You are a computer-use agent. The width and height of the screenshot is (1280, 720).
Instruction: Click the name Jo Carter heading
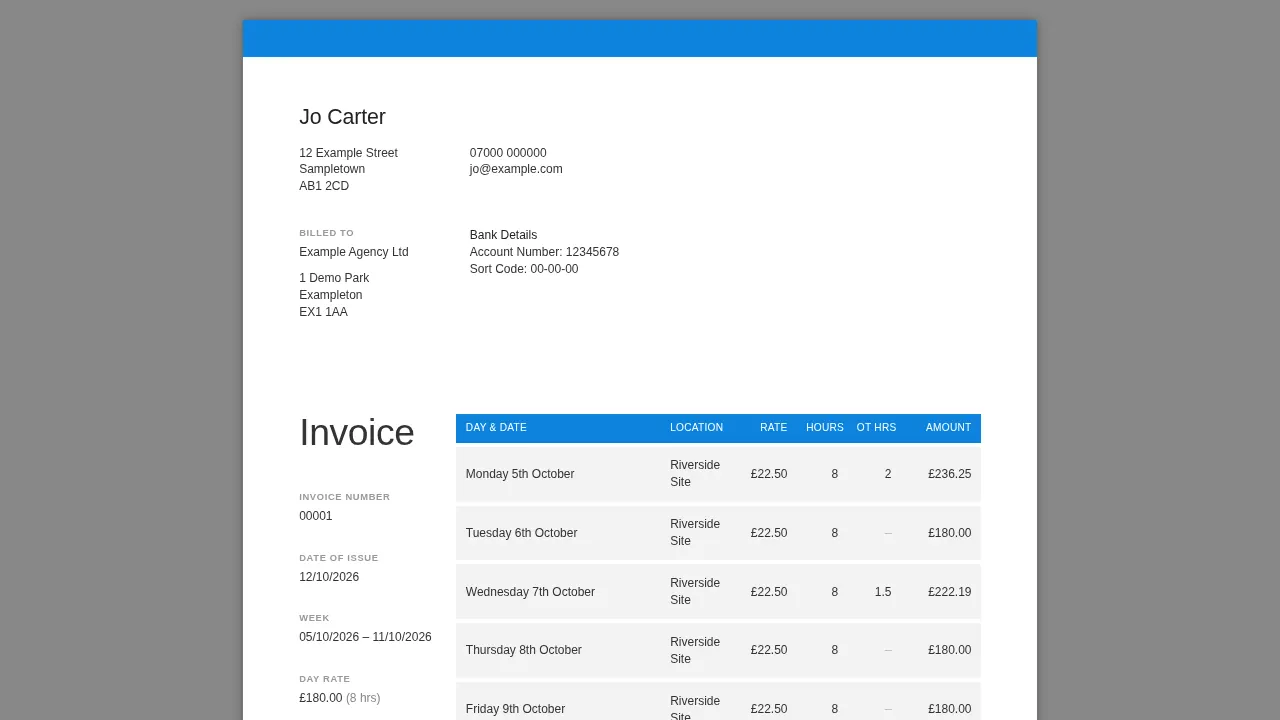click(342, 117)
